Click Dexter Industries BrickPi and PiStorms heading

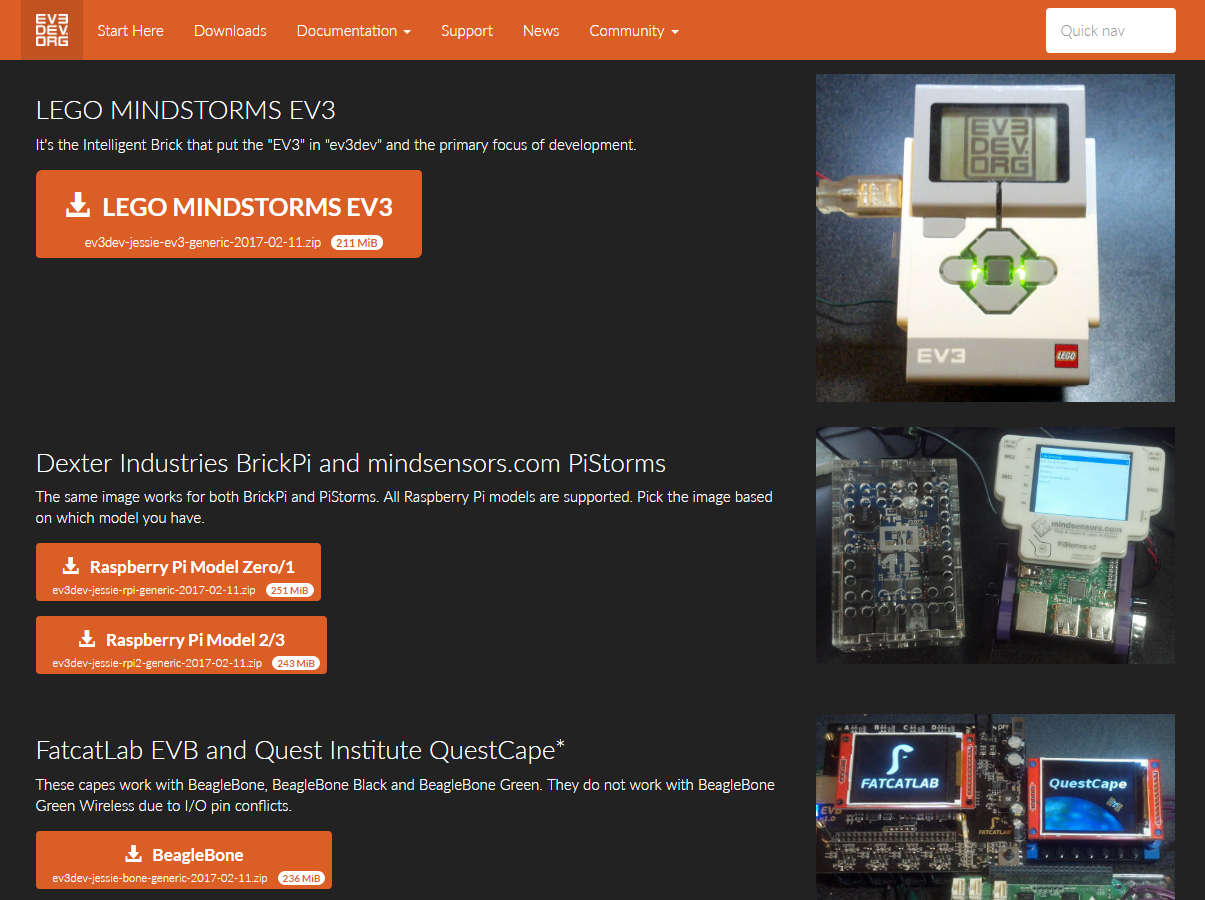351,464
